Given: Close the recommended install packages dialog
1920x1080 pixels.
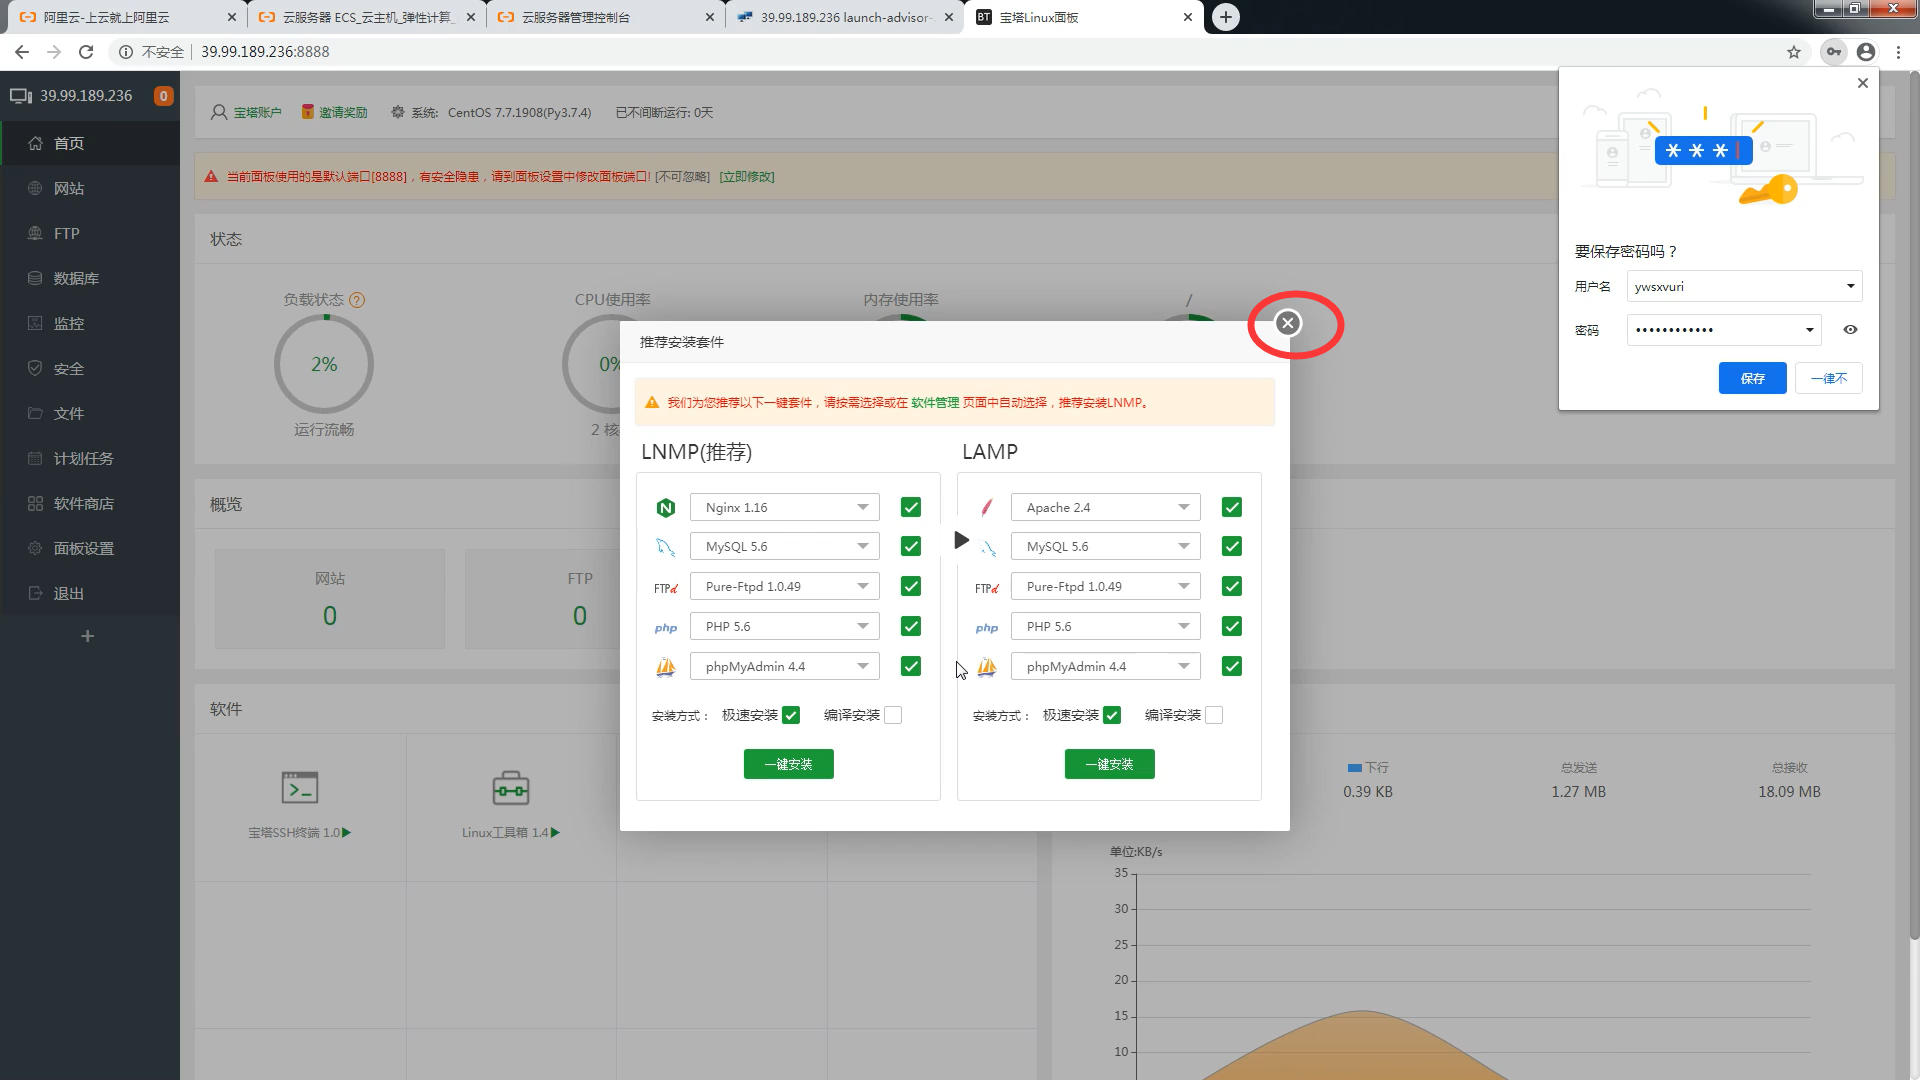Looking at the screenshot, I should coord(1288,323).
